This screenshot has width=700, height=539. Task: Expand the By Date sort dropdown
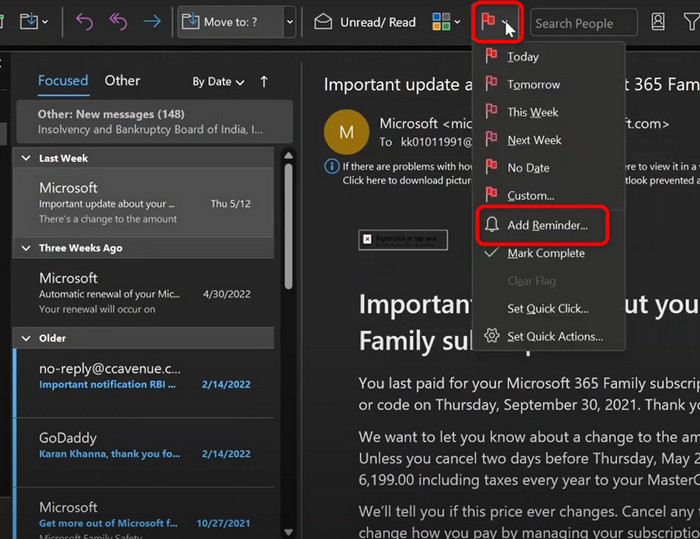218,82
